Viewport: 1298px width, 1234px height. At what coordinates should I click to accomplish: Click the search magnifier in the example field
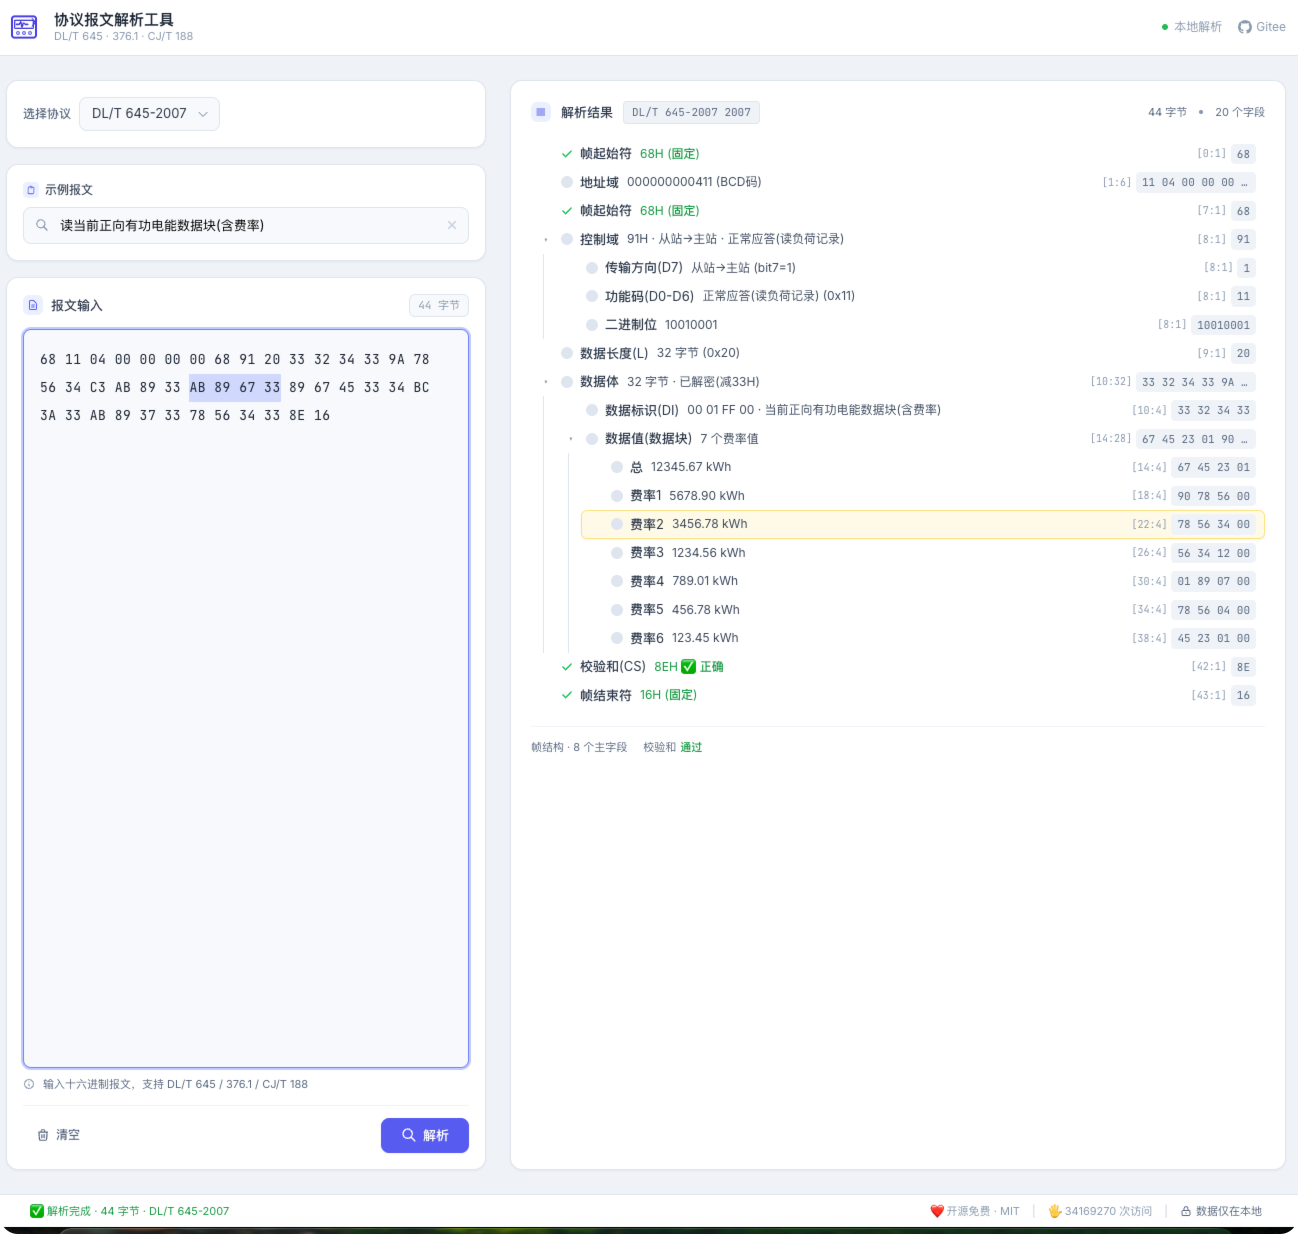(42, 225)
